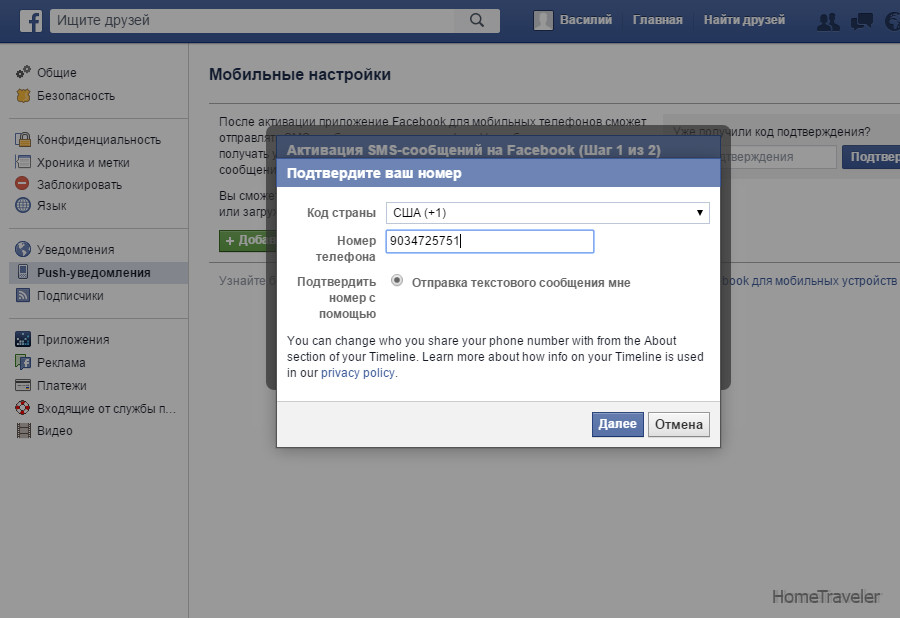Open Подписчики settings section
The height and width of the screenshot is (618, 900).
point(70,296)
